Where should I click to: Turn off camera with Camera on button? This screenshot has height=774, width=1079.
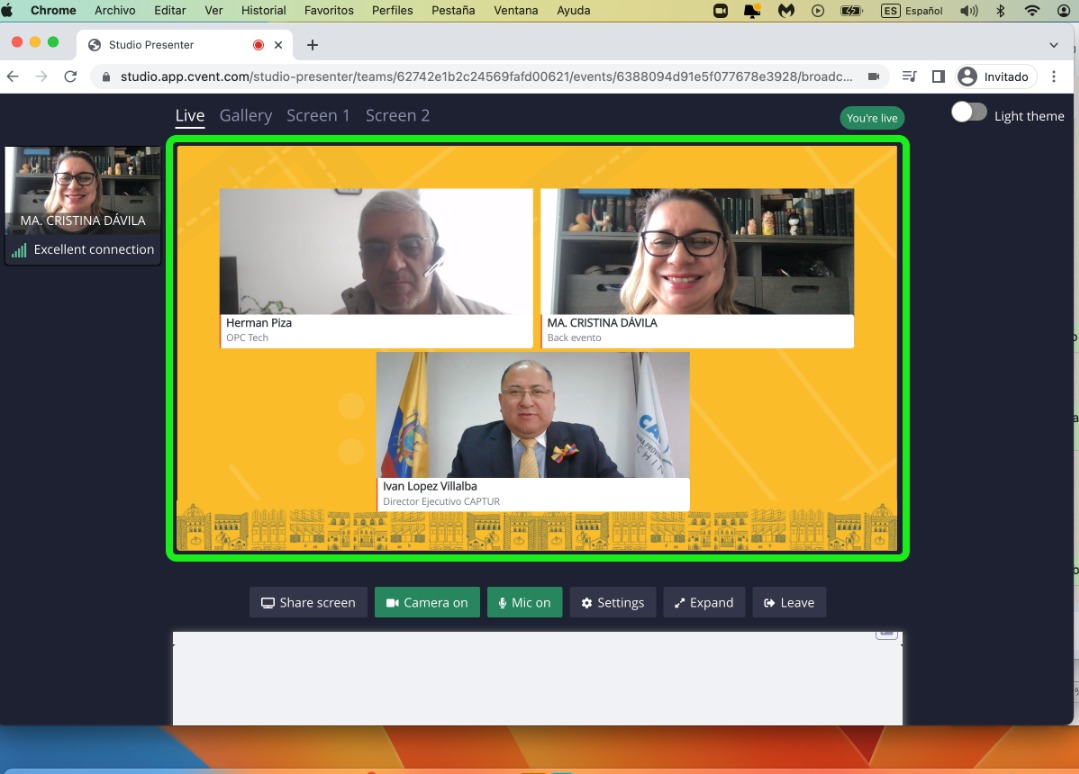427,603
